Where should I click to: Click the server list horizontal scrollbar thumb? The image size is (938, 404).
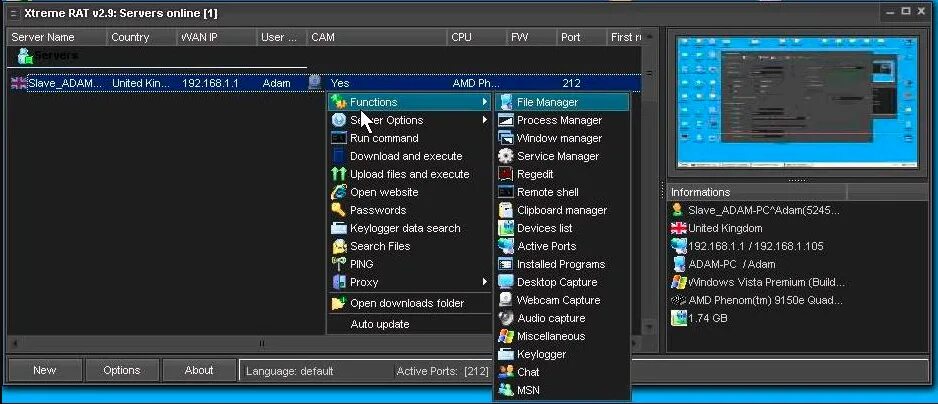tap(262, 344)
